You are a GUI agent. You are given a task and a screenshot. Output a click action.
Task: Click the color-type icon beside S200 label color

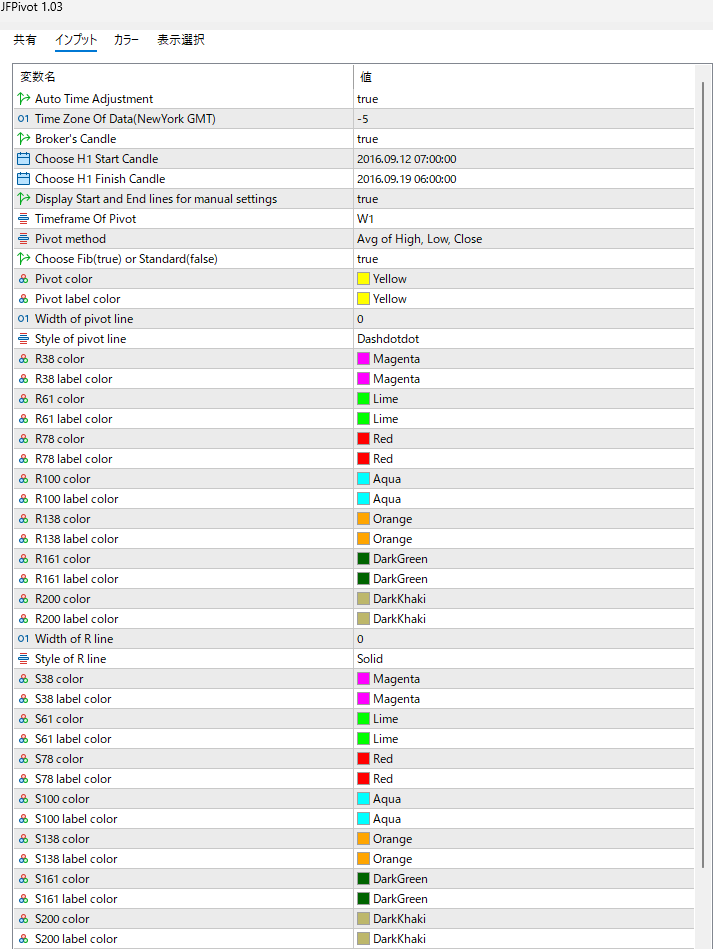tap(24, 938)
